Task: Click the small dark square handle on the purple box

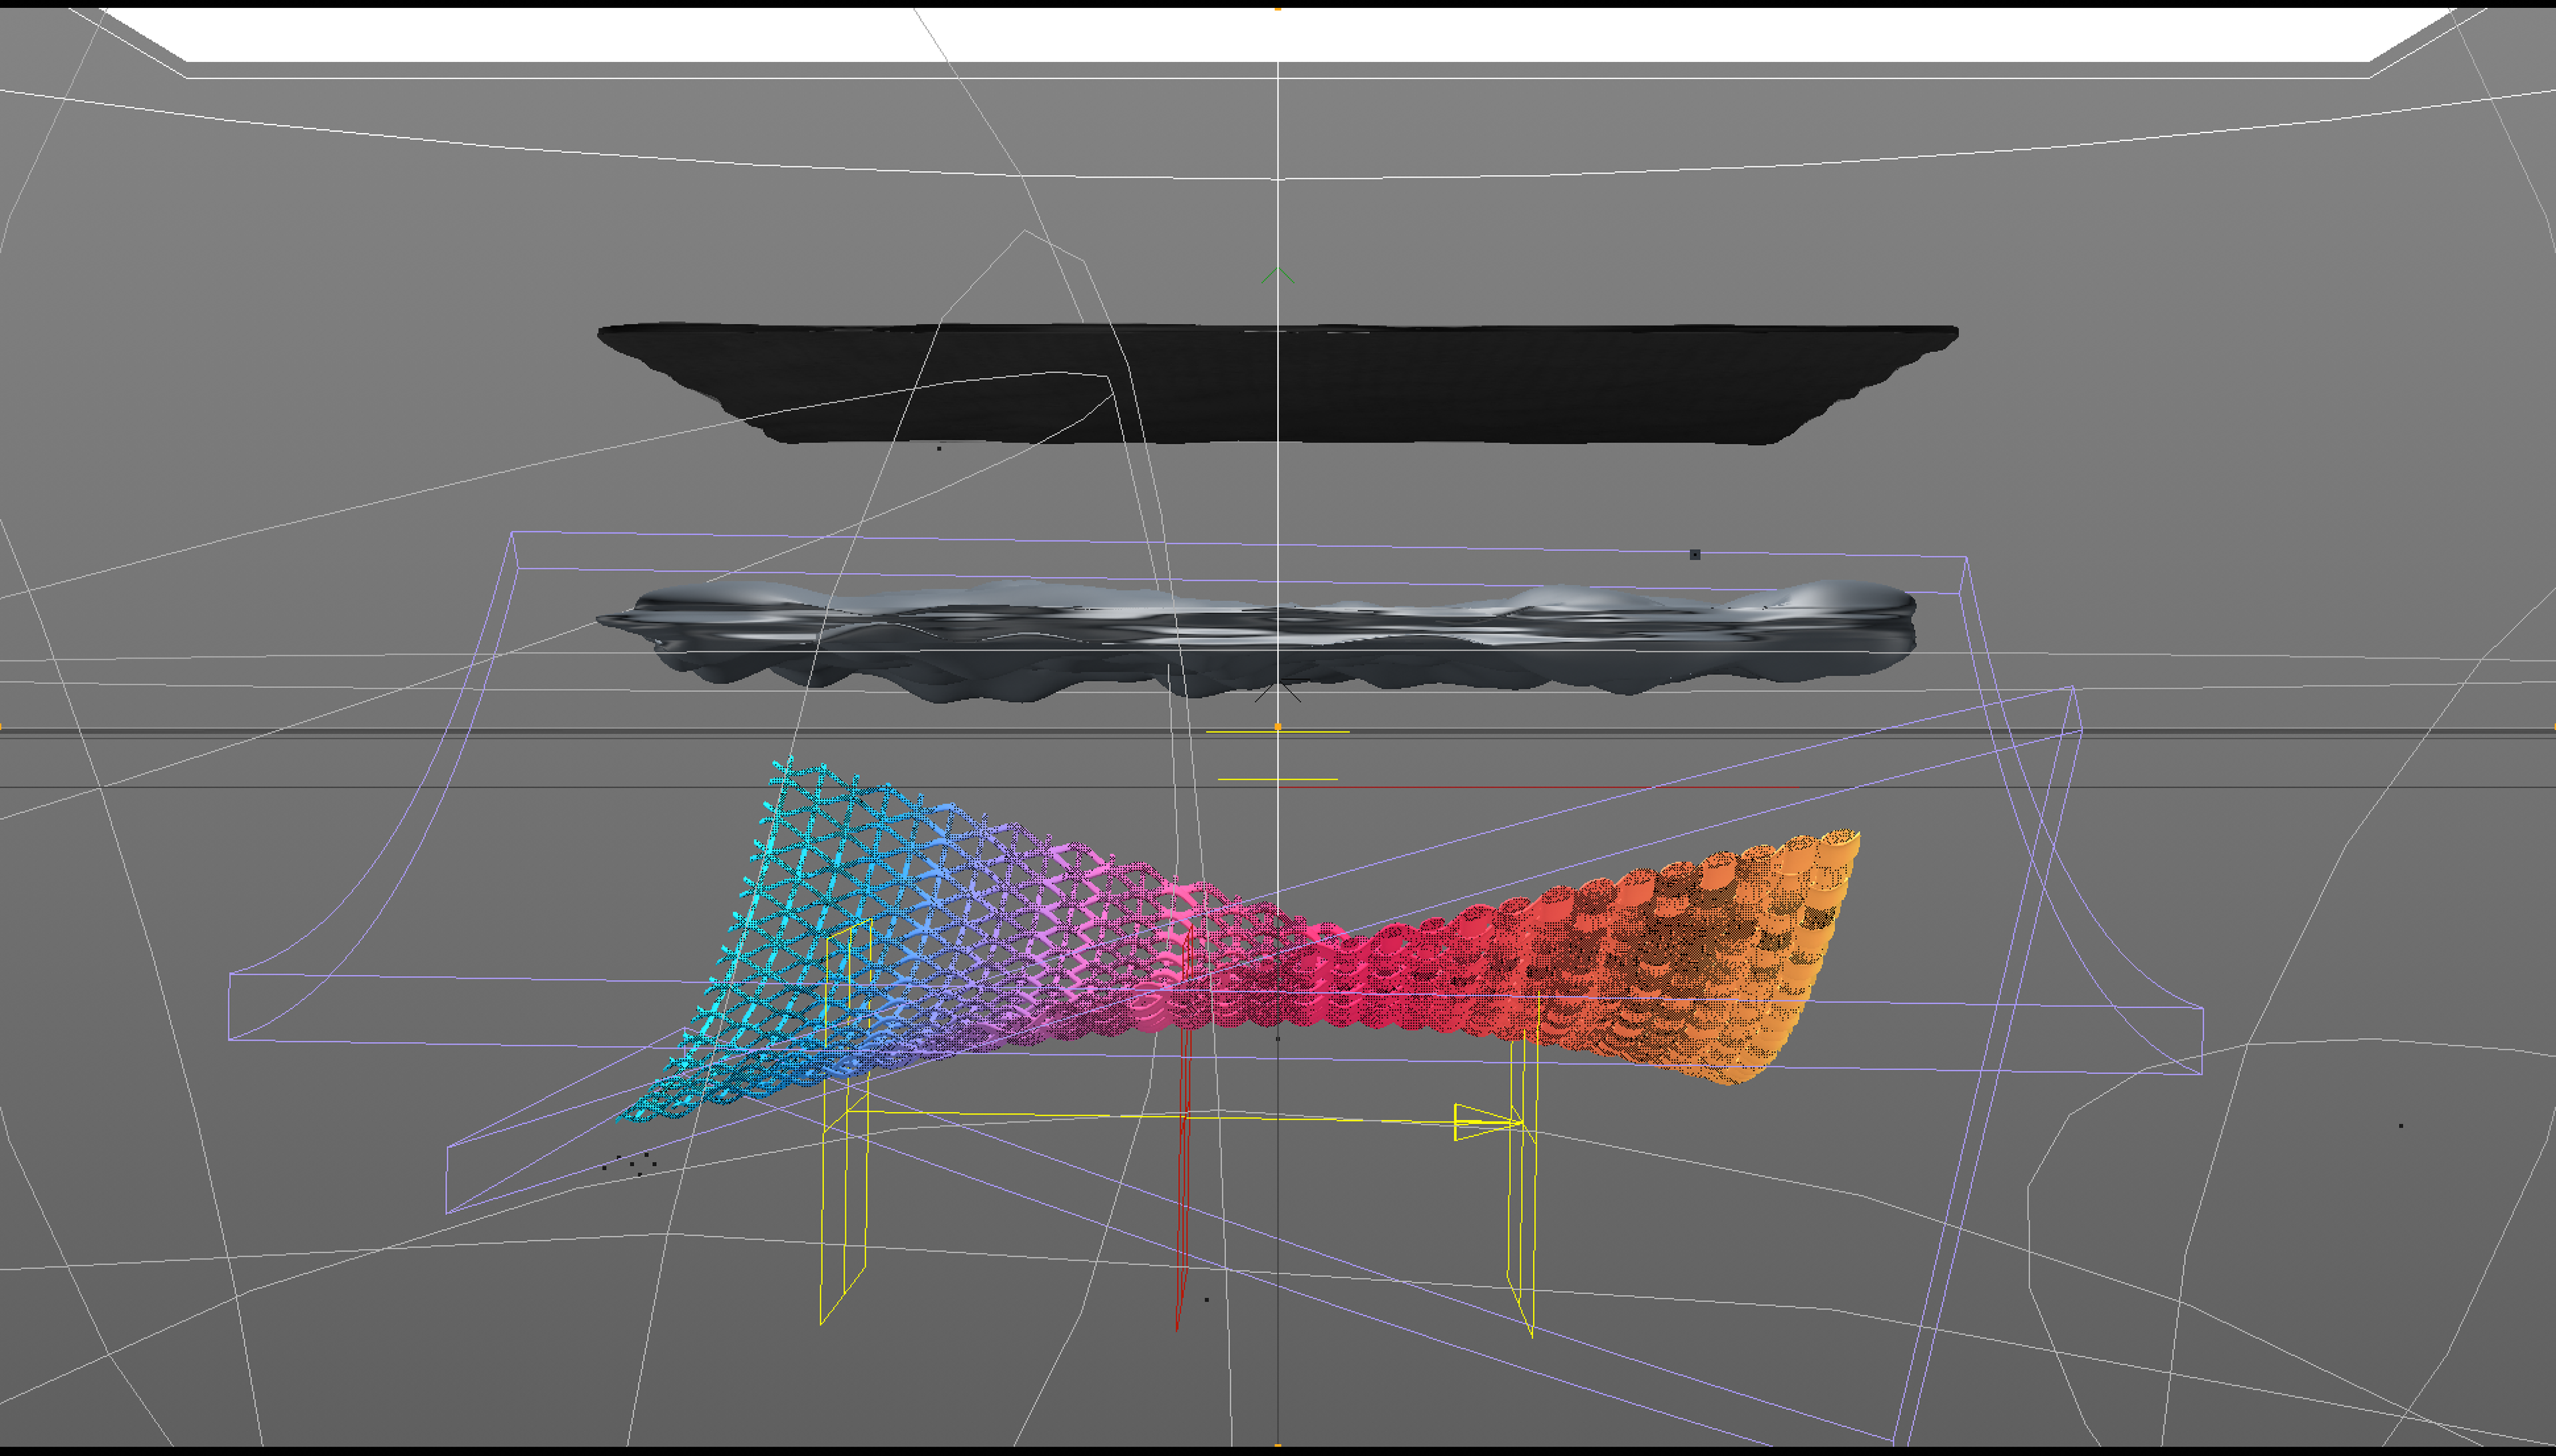Action: [x=1695, y=554]
